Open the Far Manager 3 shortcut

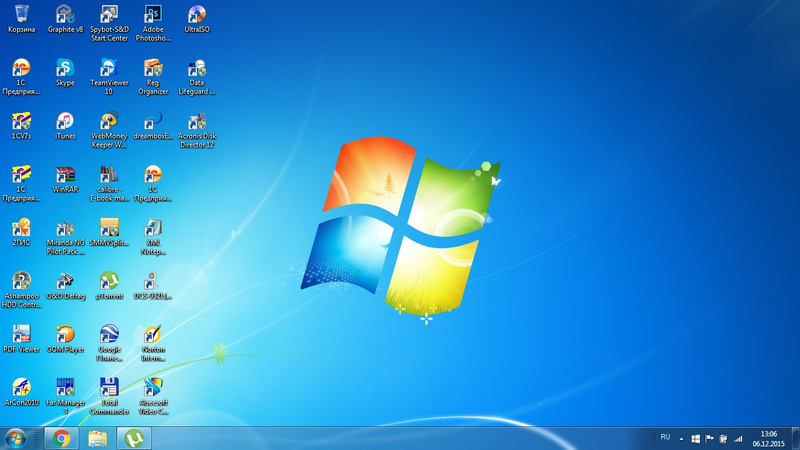pyautogui.click(x=65, y=388)
